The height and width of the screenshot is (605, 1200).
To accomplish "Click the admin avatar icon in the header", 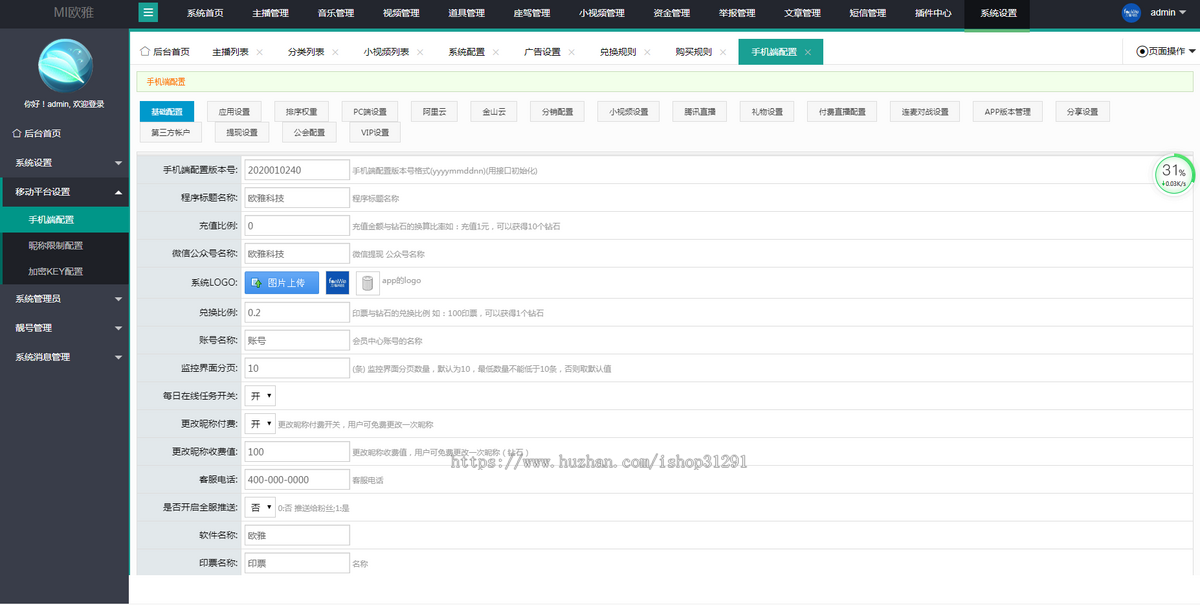I will click(x=1131, y=13).
